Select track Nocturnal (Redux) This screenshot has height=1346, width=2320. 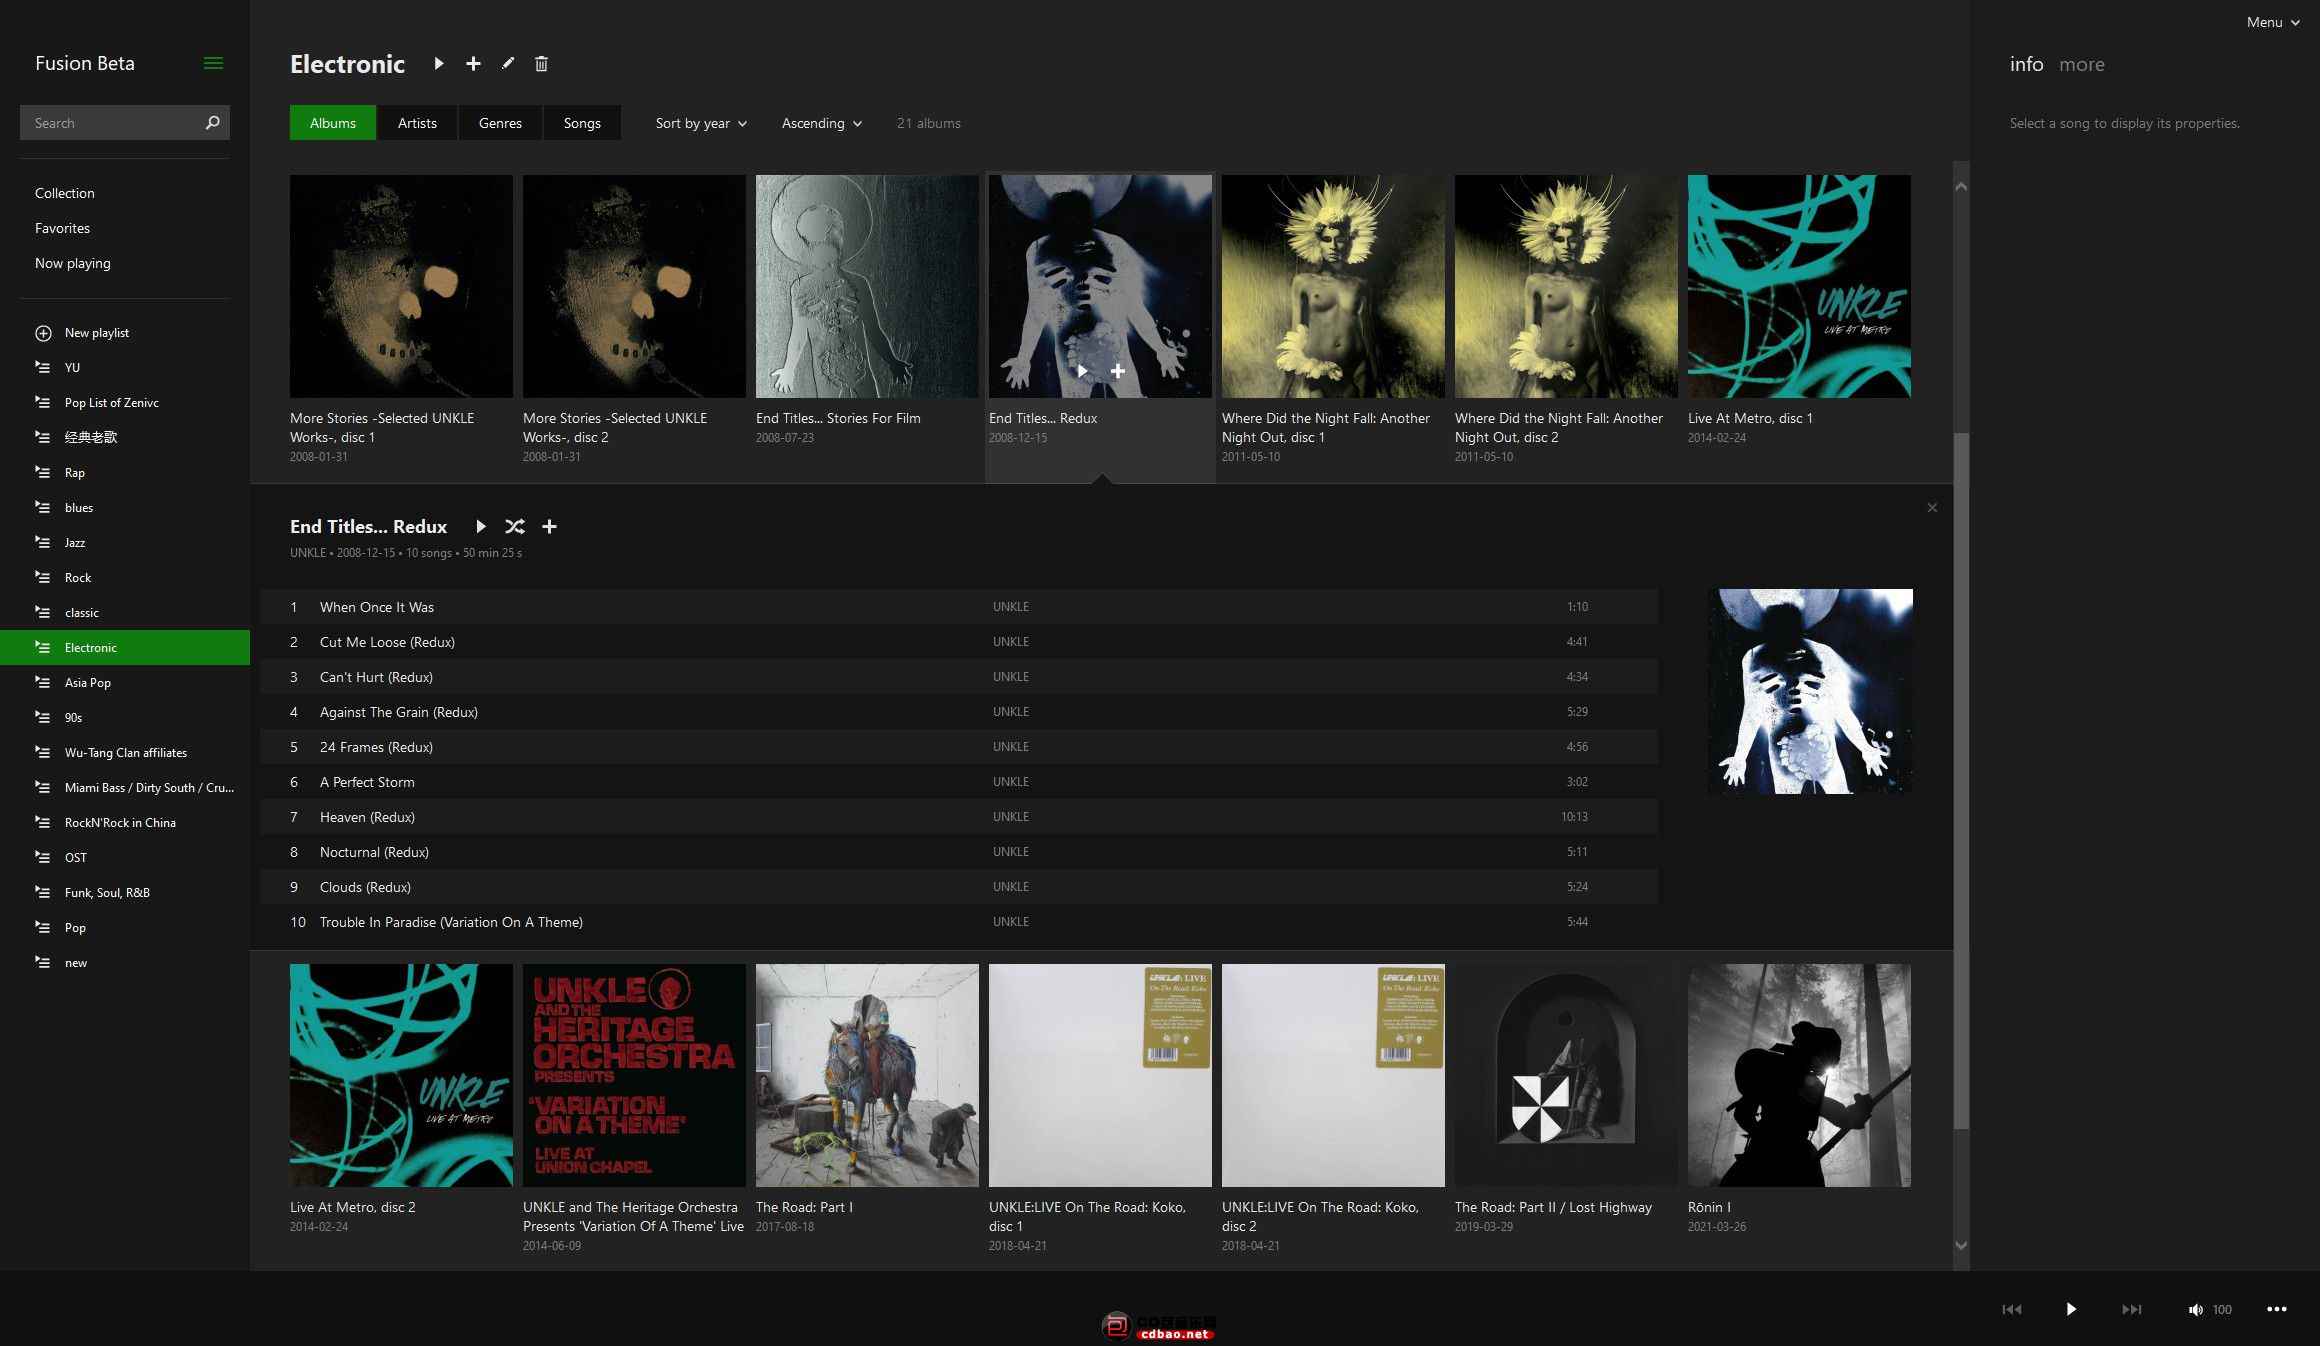959,852
